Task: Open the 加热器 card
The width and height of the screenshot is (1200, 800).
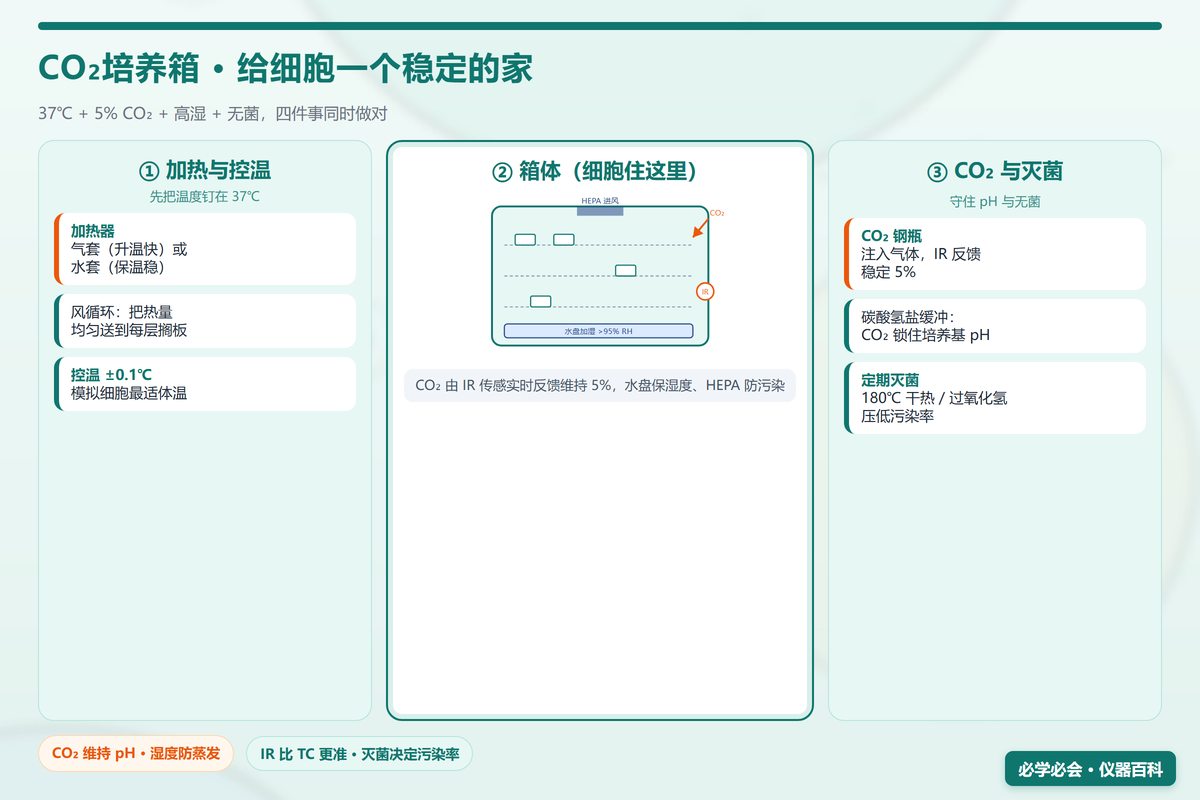Action: (x=205, y=249)
